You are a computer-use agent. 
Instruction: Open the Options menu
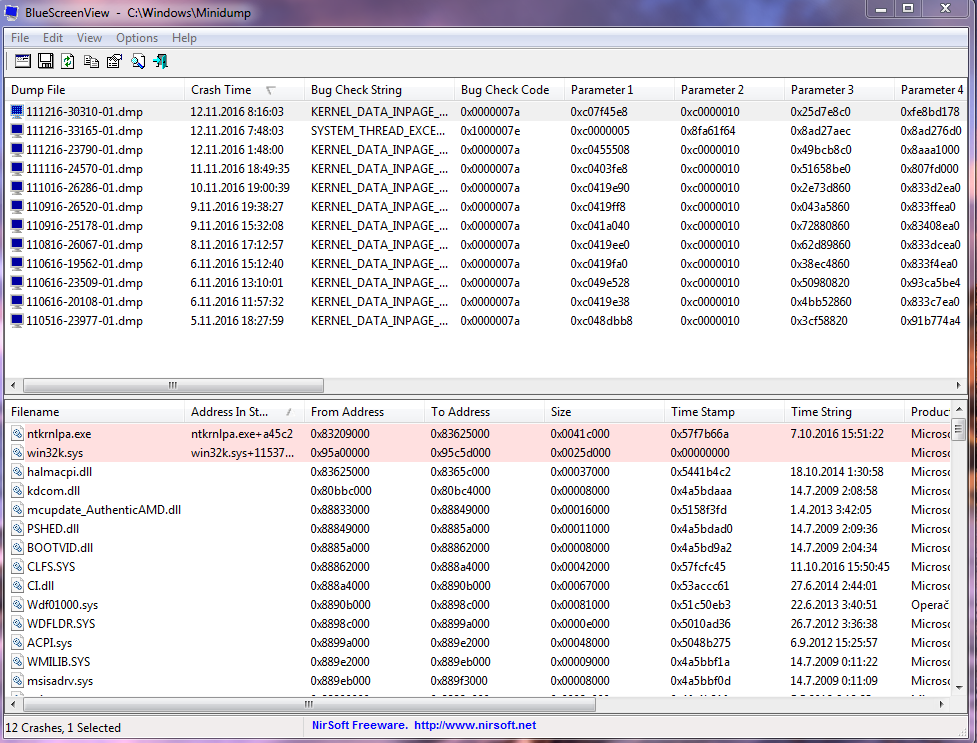tap(137, 38)
